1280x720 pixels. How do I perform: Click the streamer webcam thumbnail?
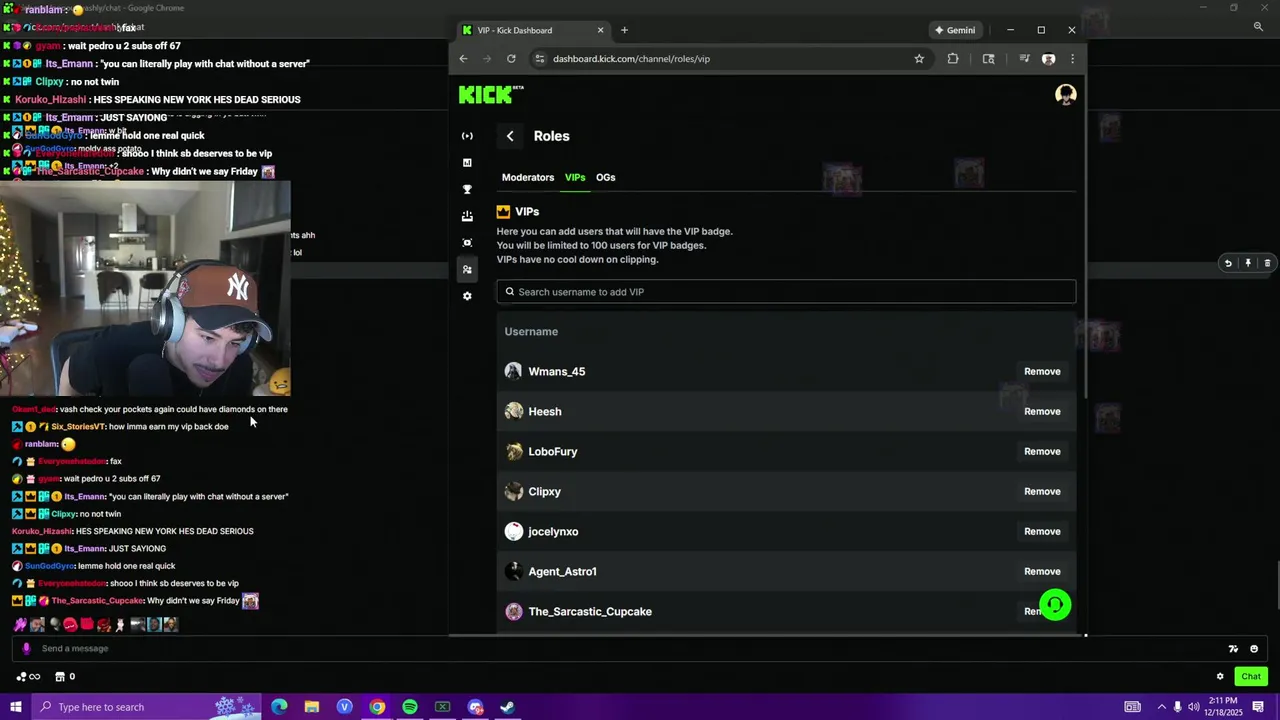[145, 288]
